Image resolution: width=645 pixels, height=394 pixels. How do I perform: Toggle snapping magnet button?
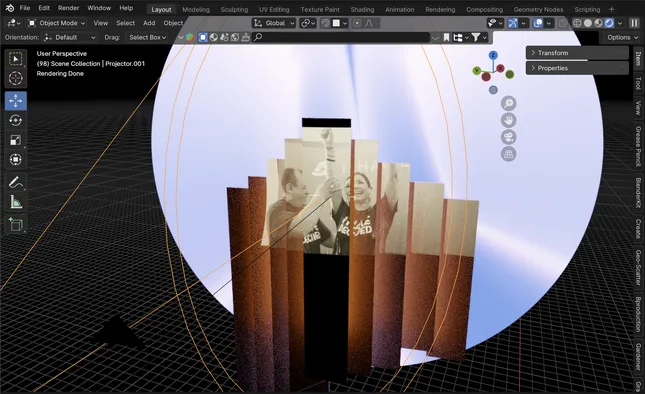click(x=325, y=23)
